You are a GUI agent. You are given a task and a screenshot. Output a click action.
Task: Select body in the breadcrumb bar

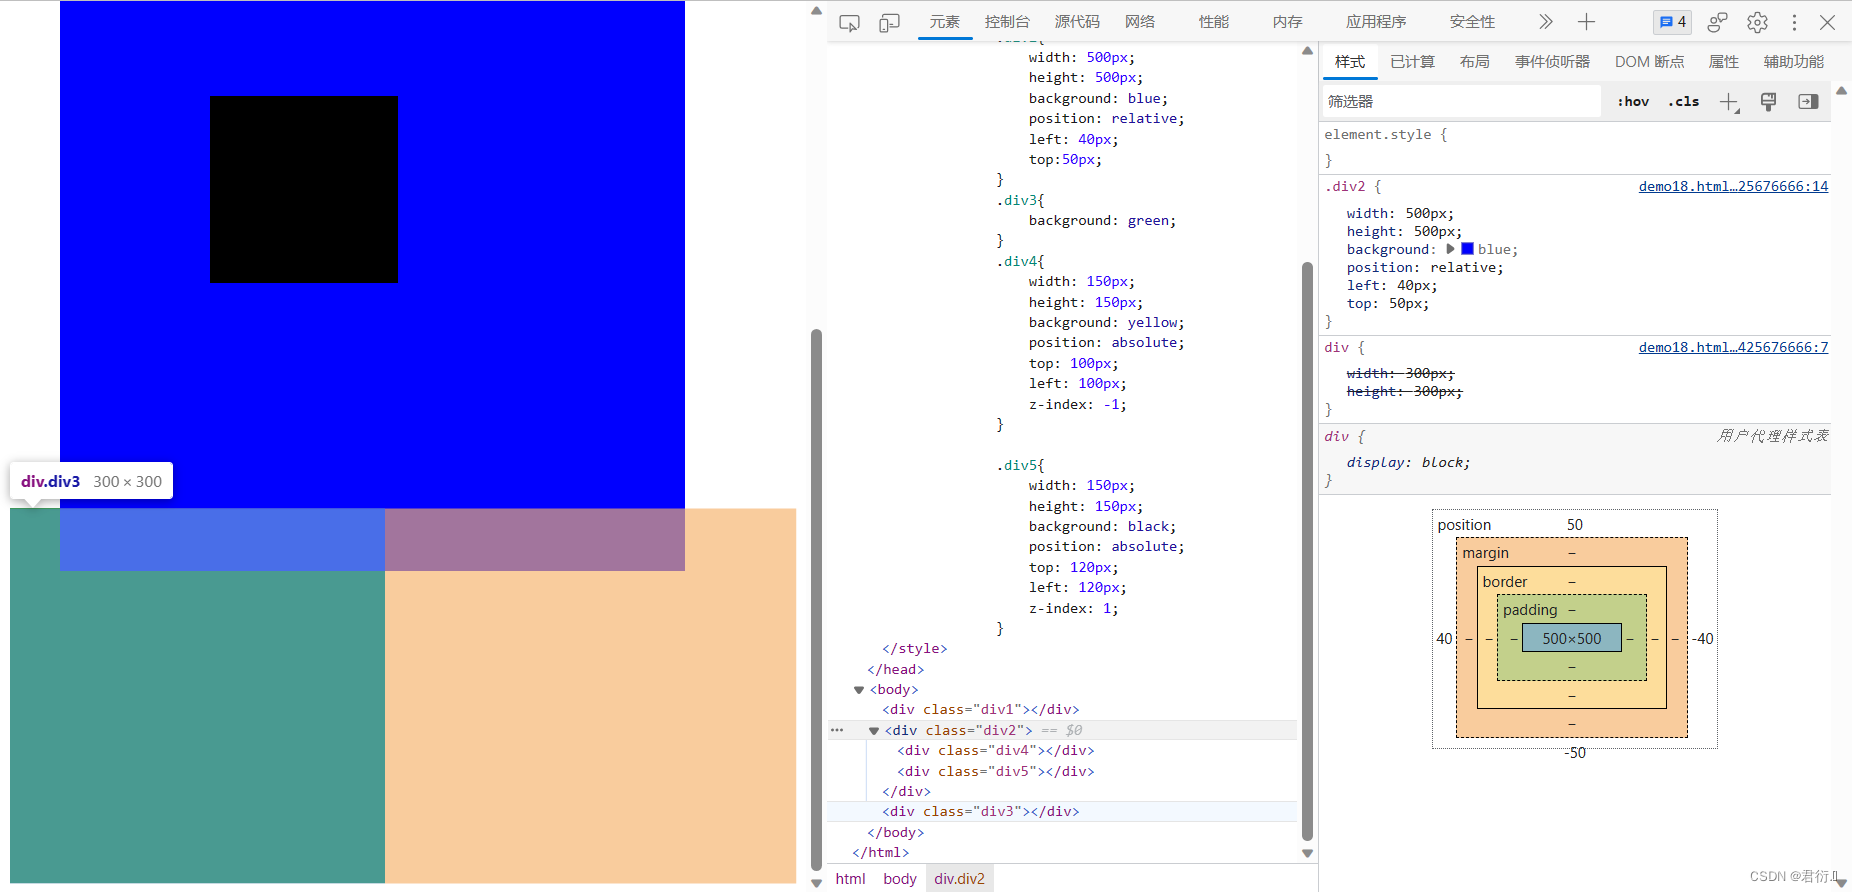coord(899,879)
